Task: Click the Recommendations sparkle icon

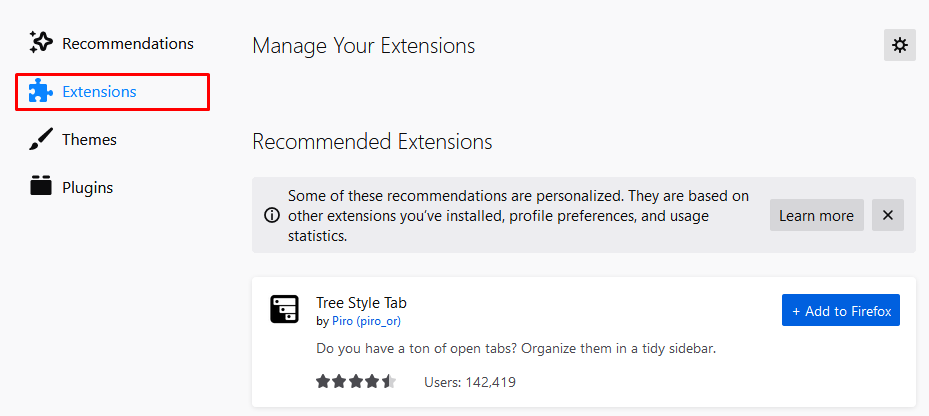Action: tap(41, 43)
